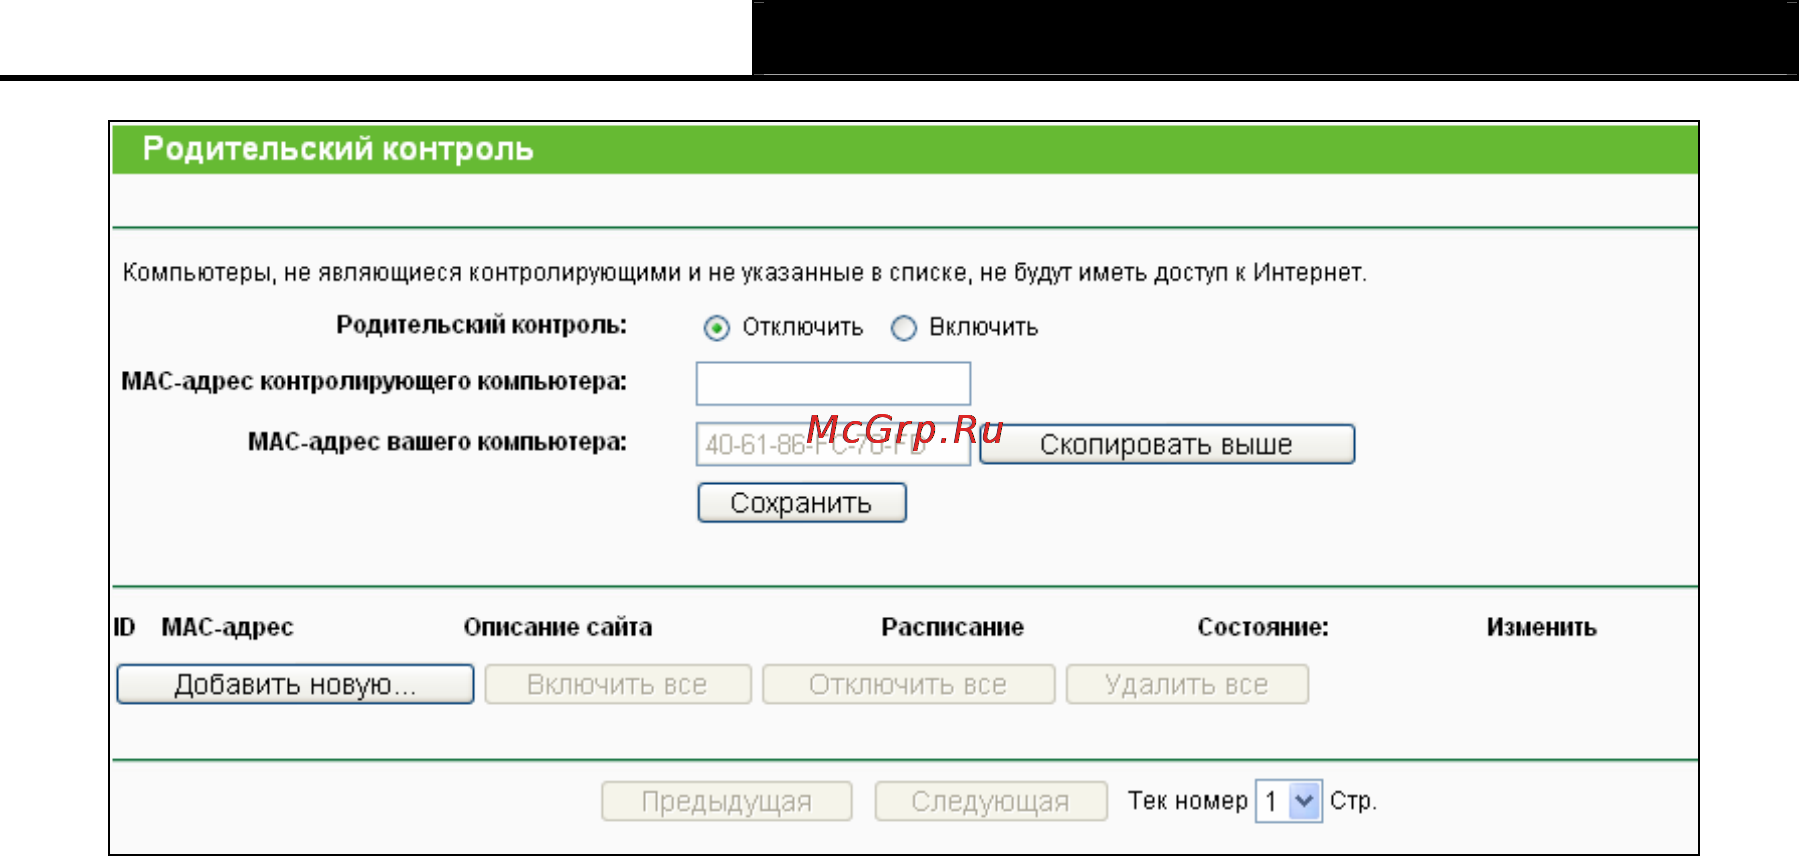Go to the Предыдущая page
This screenshot has width=1799, height=856.
[727, 801]
